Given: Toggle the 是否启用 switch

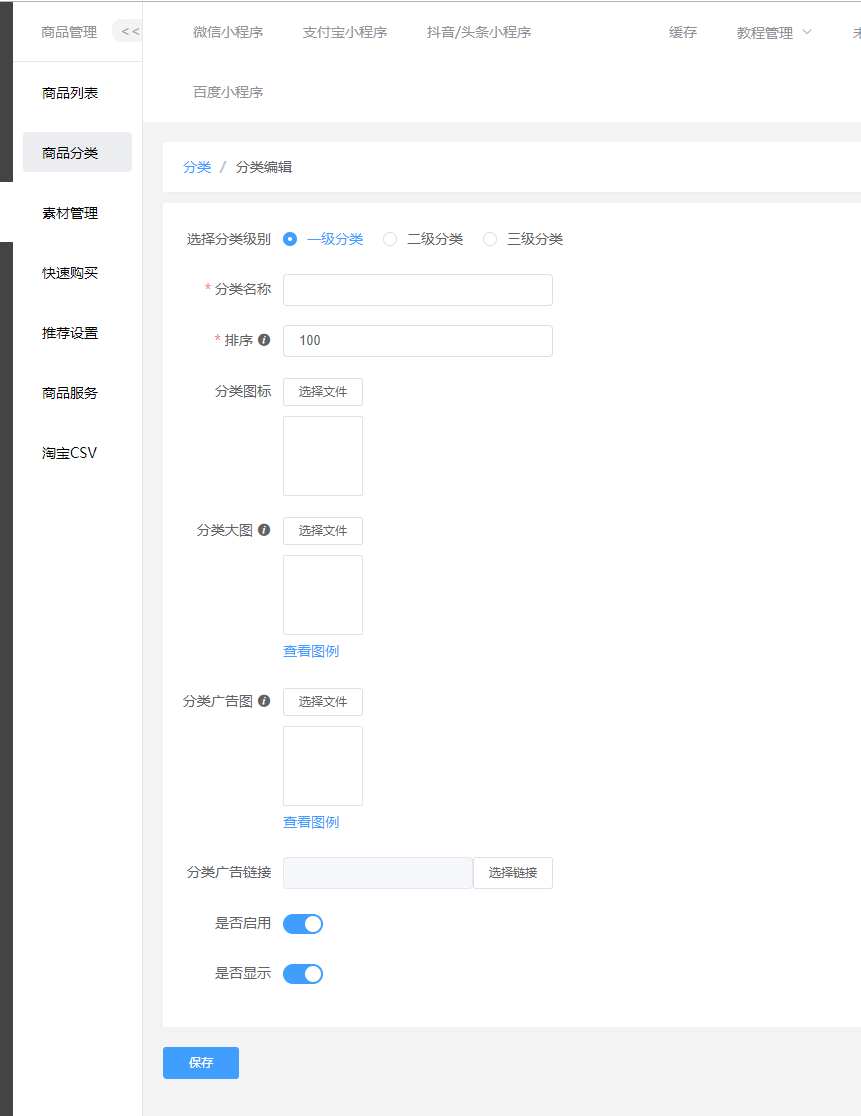Looking at the screenshot, I should click(x=303, y=924).
